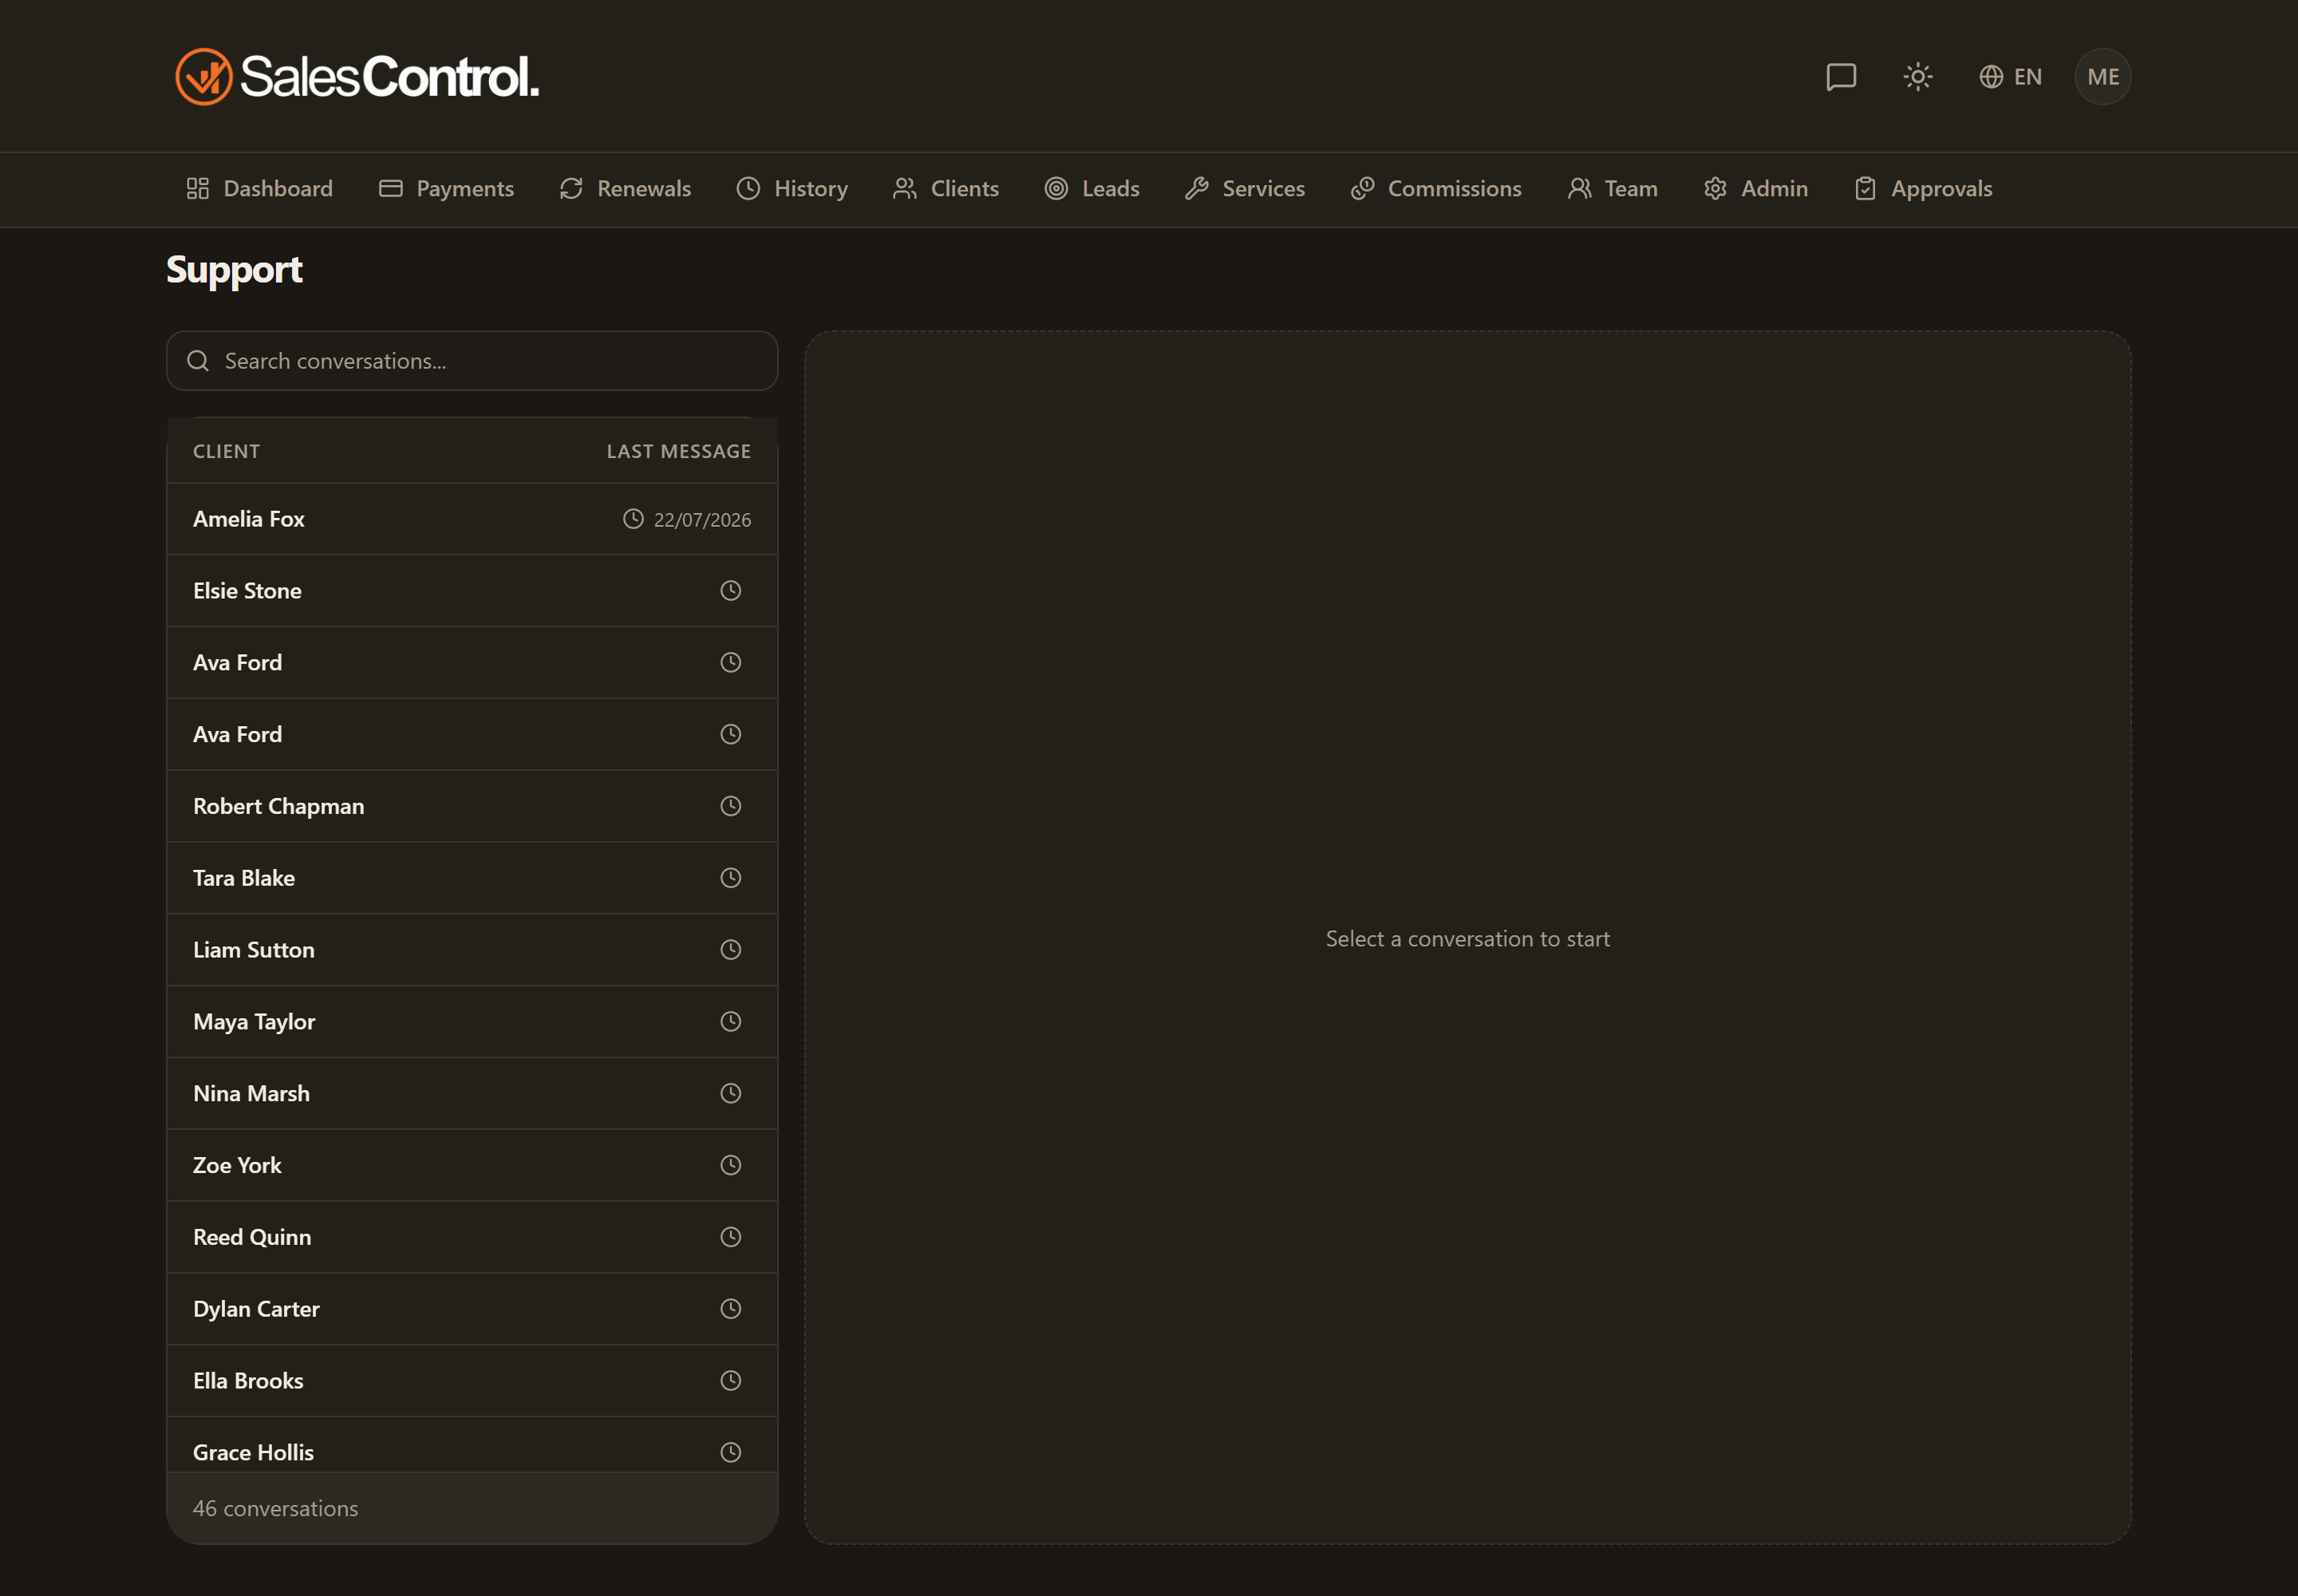Open the EN language selector
Image resolution: width=2298 pixels, height=1596 pixels.
pos(2010,77)
